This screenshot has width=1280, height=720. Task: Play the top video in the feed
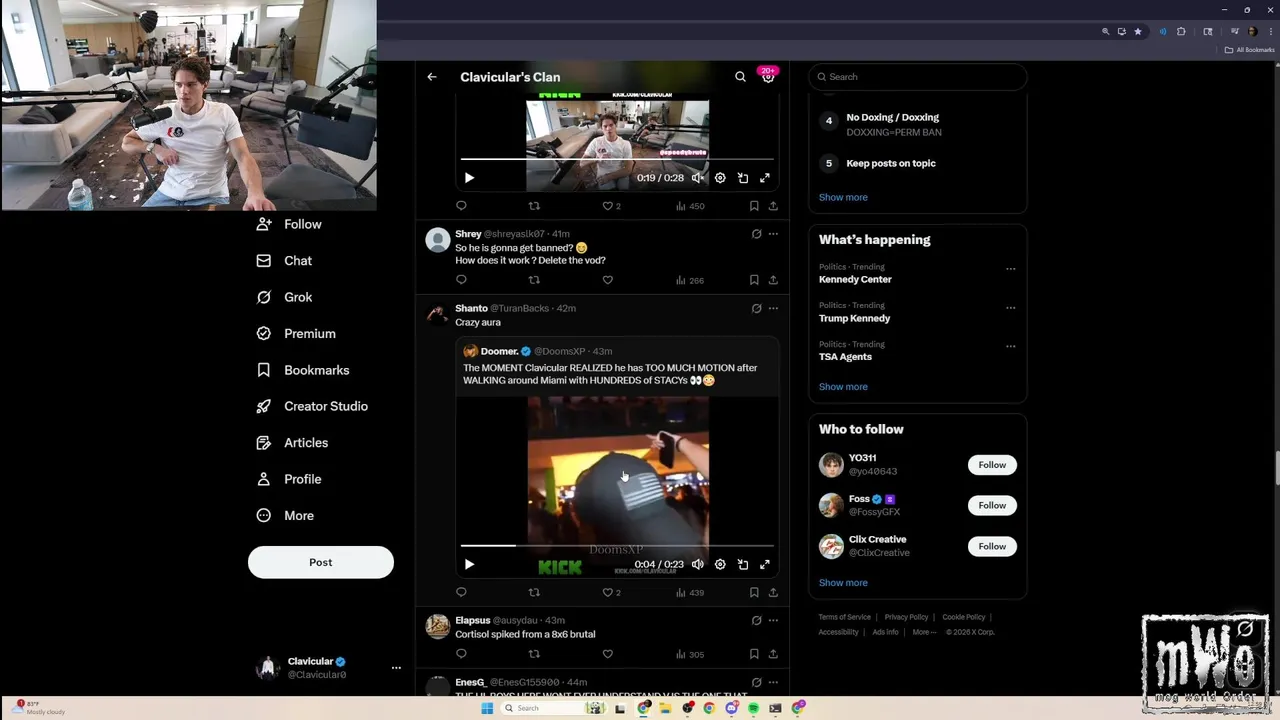click(x=469, y=178)
